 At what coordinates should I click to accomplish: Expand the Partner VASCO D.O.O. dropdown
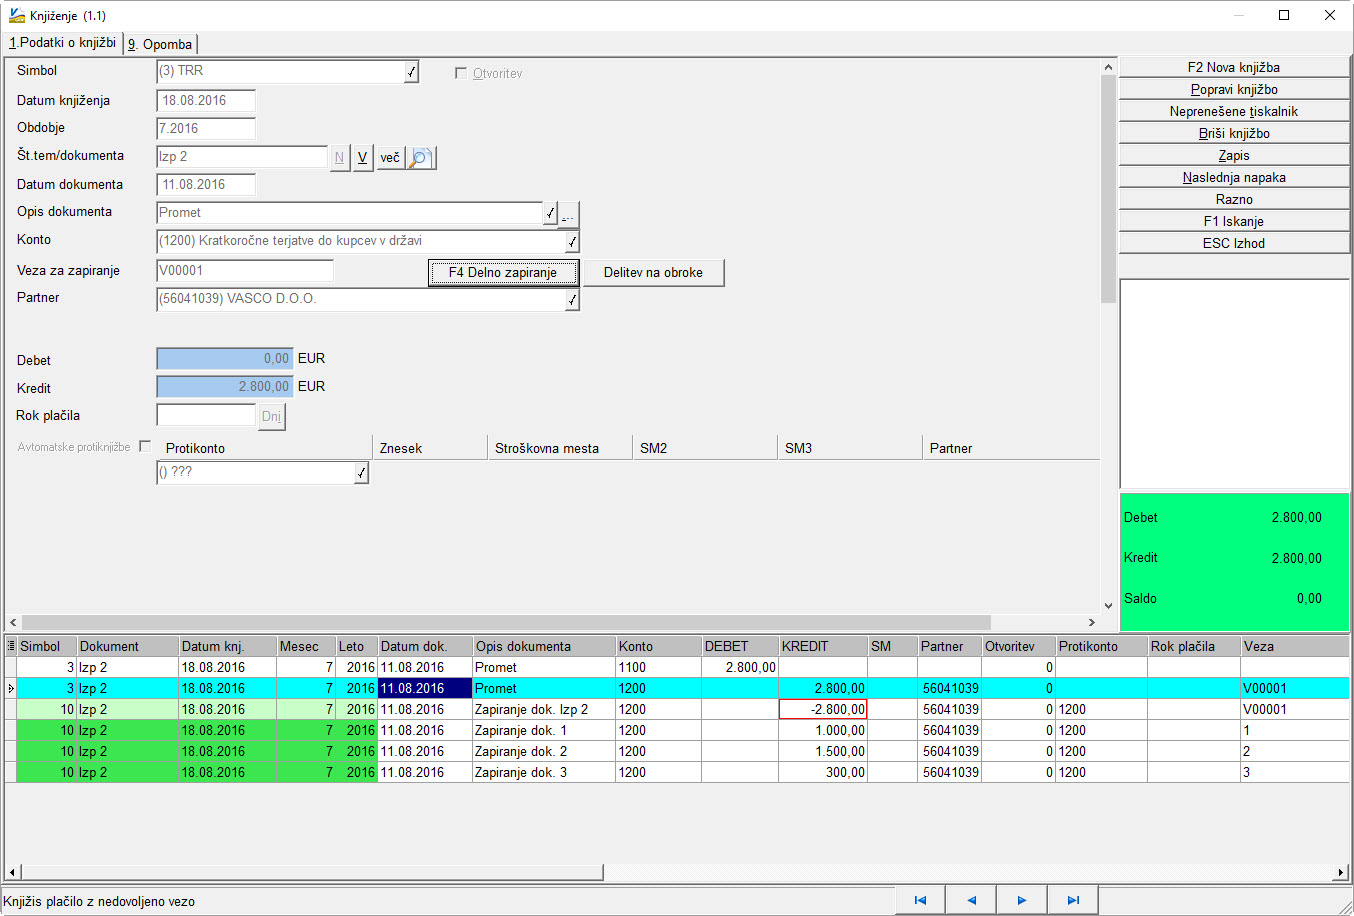(572, 300)
